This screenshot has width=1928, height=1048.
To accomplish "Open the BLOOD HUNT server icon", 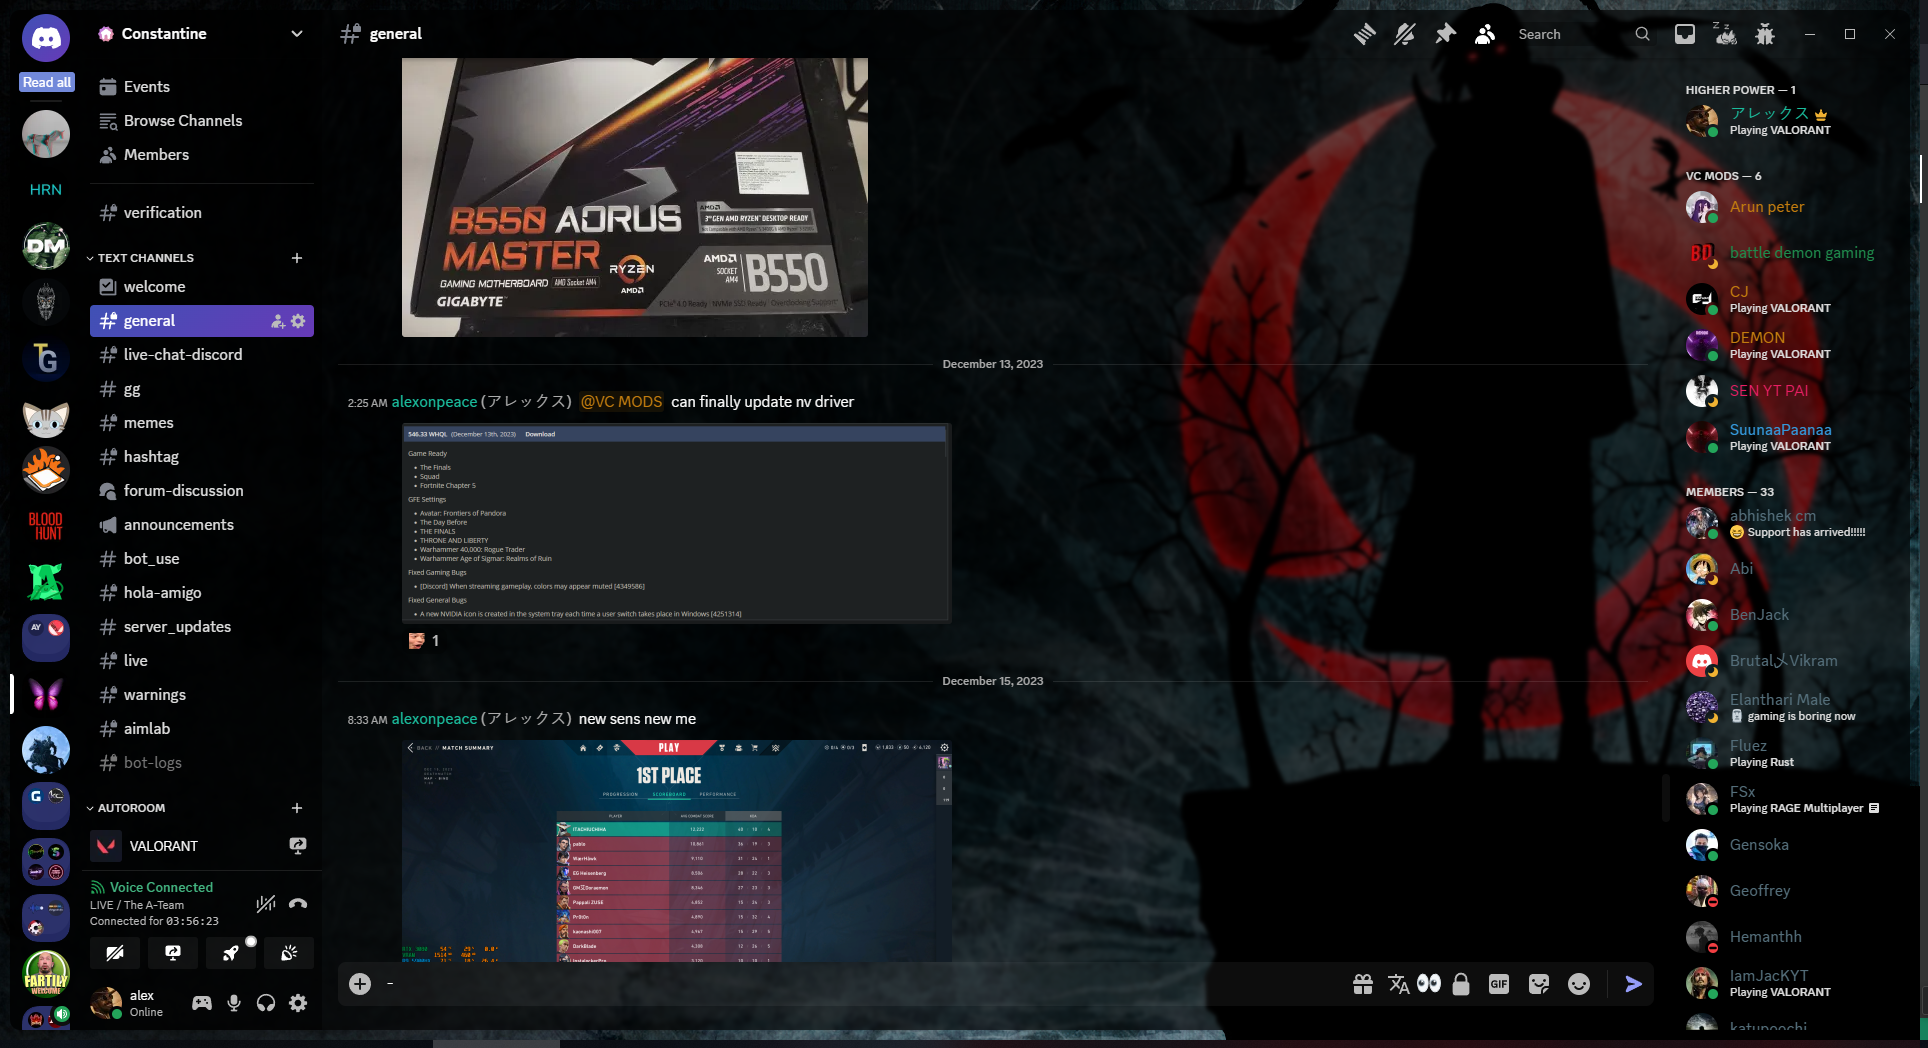I will pos(46,526).
